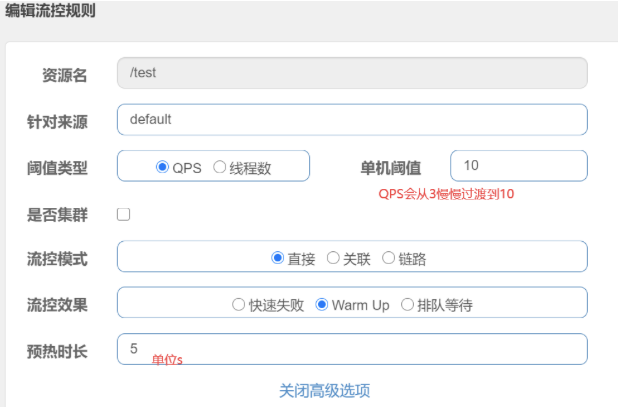
Task: Click the red QPS会从3慢慢过渡到10 note
Action: 446,194
